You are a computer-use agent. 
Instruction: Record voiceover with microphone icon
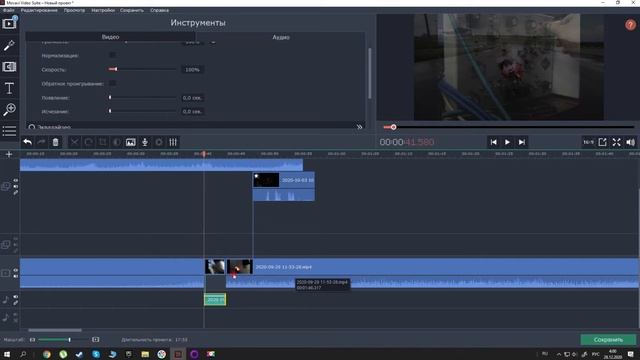pos(145,142)
